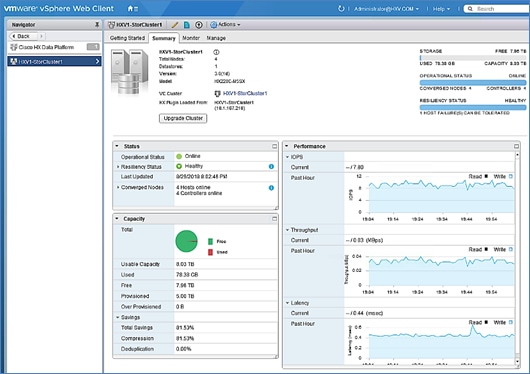
Task: Select Cisco HX Data Platform item
Action: tap(46, 47)
